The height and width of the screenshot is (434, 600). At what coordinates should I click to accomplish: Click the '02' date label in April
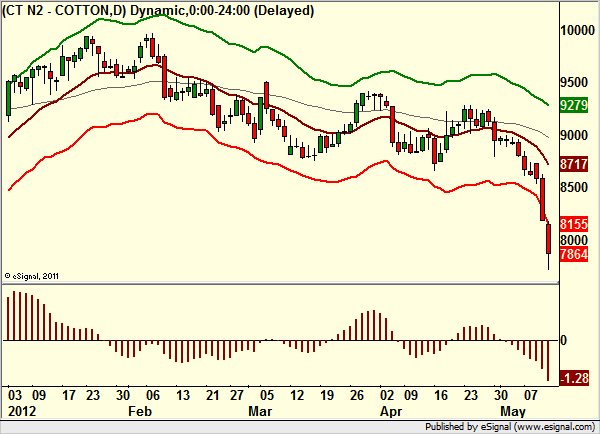(387, 395)
